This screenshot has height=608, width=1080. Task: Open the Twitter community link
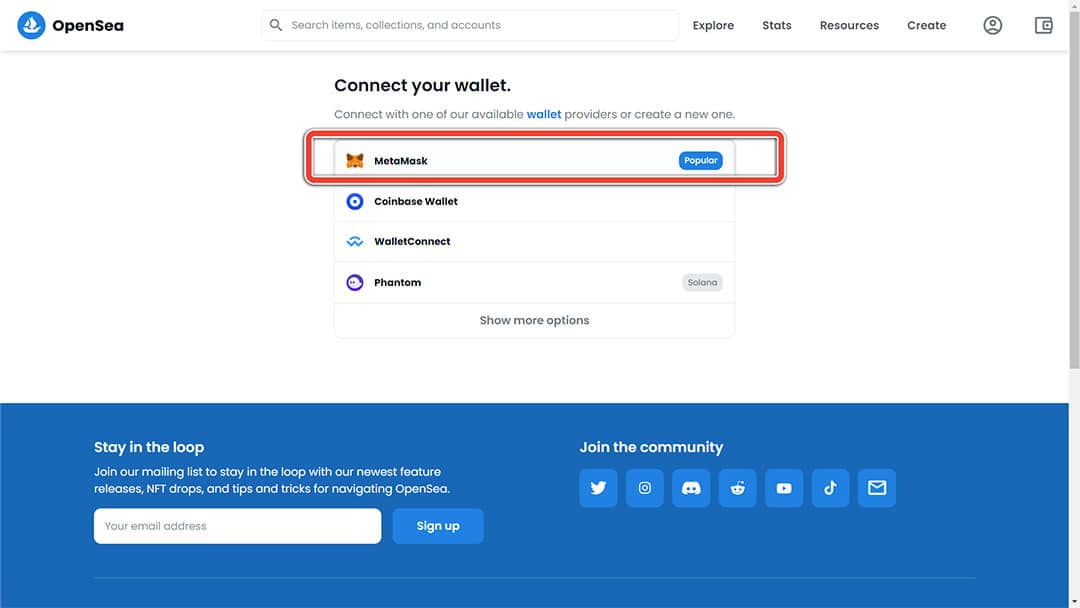pyautogui.click(x=598, y=488)
